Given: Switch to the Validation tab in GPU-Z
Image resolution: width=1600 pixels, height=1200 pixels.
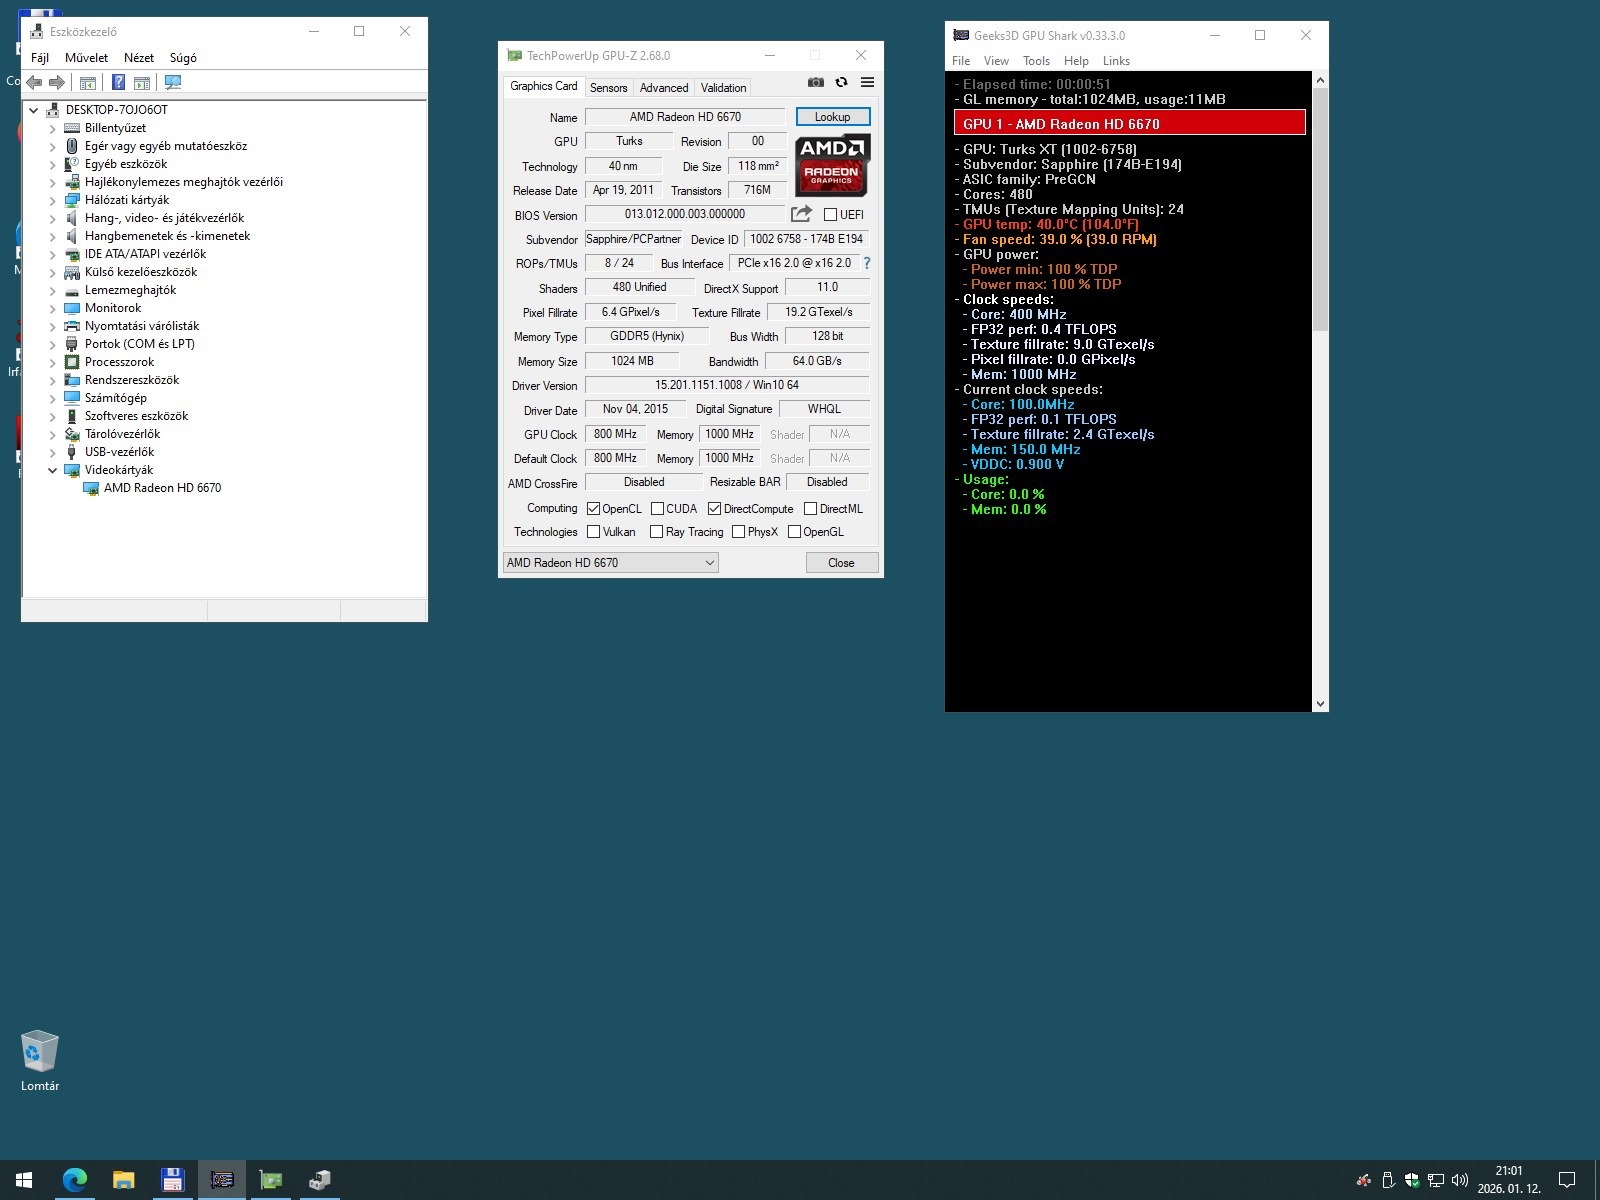Looking at the screenshot, I should click(723, 88).
